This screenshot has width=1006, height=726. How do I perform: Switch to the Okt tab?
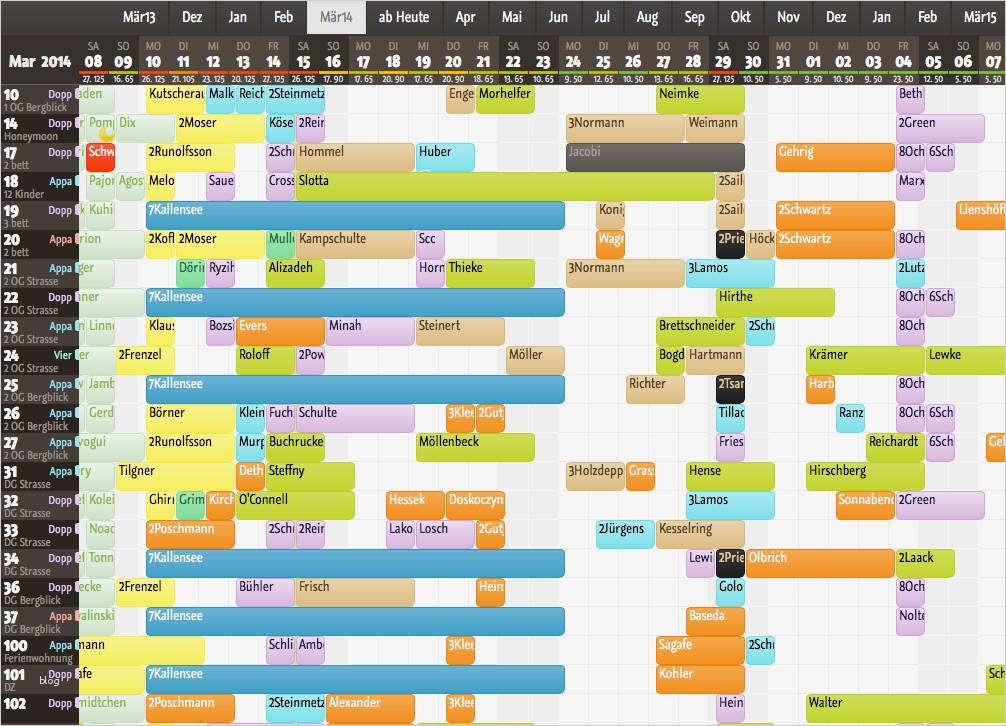(x=740, y=17)
